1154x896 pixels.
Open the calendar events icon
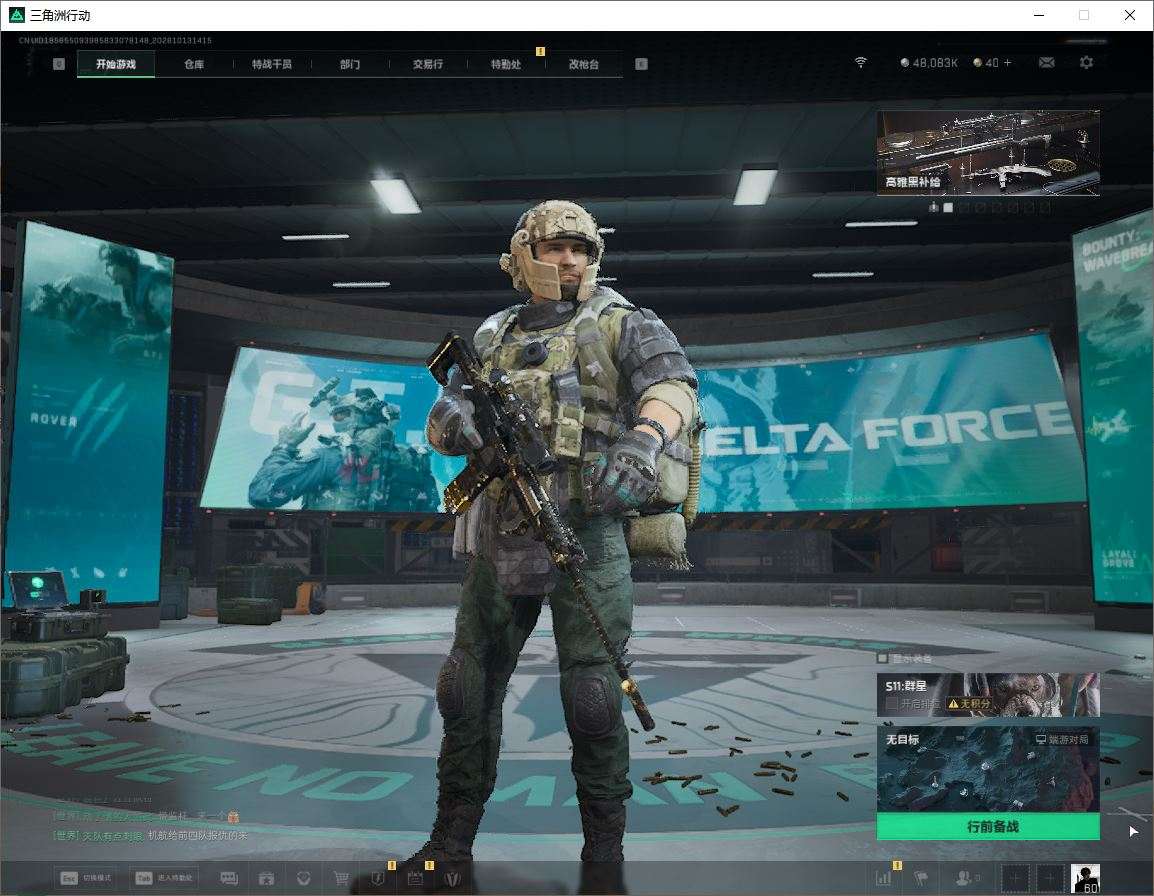coord(415,878)
